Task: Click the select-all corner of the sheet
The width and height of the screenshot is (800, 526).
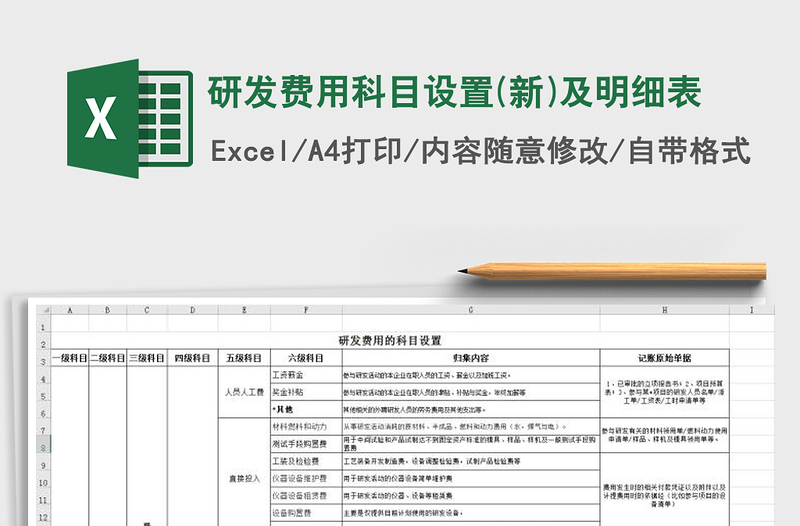Action: coord(44,310)
